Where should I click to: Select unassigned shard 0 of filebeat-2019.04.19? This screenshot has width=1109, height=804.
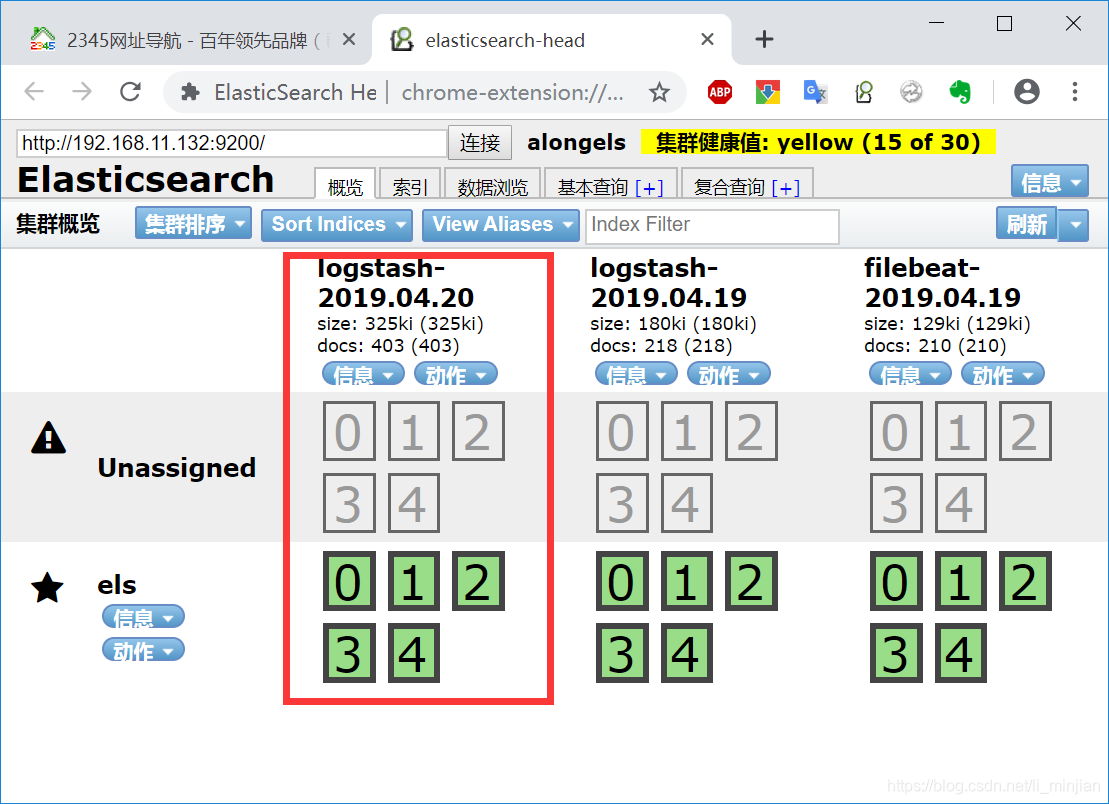click(x=896, y=431)
